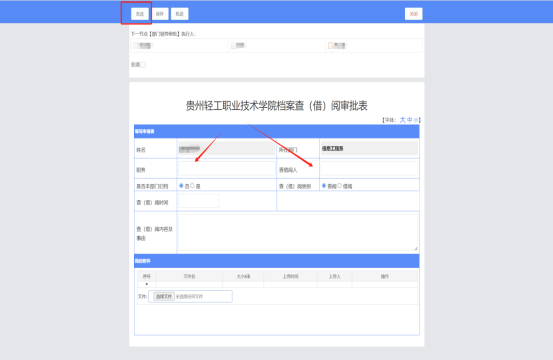The height and width of the screenshot is (360, 553).
Task: Choose the 借阅 radio option
Action: point(340,186)
